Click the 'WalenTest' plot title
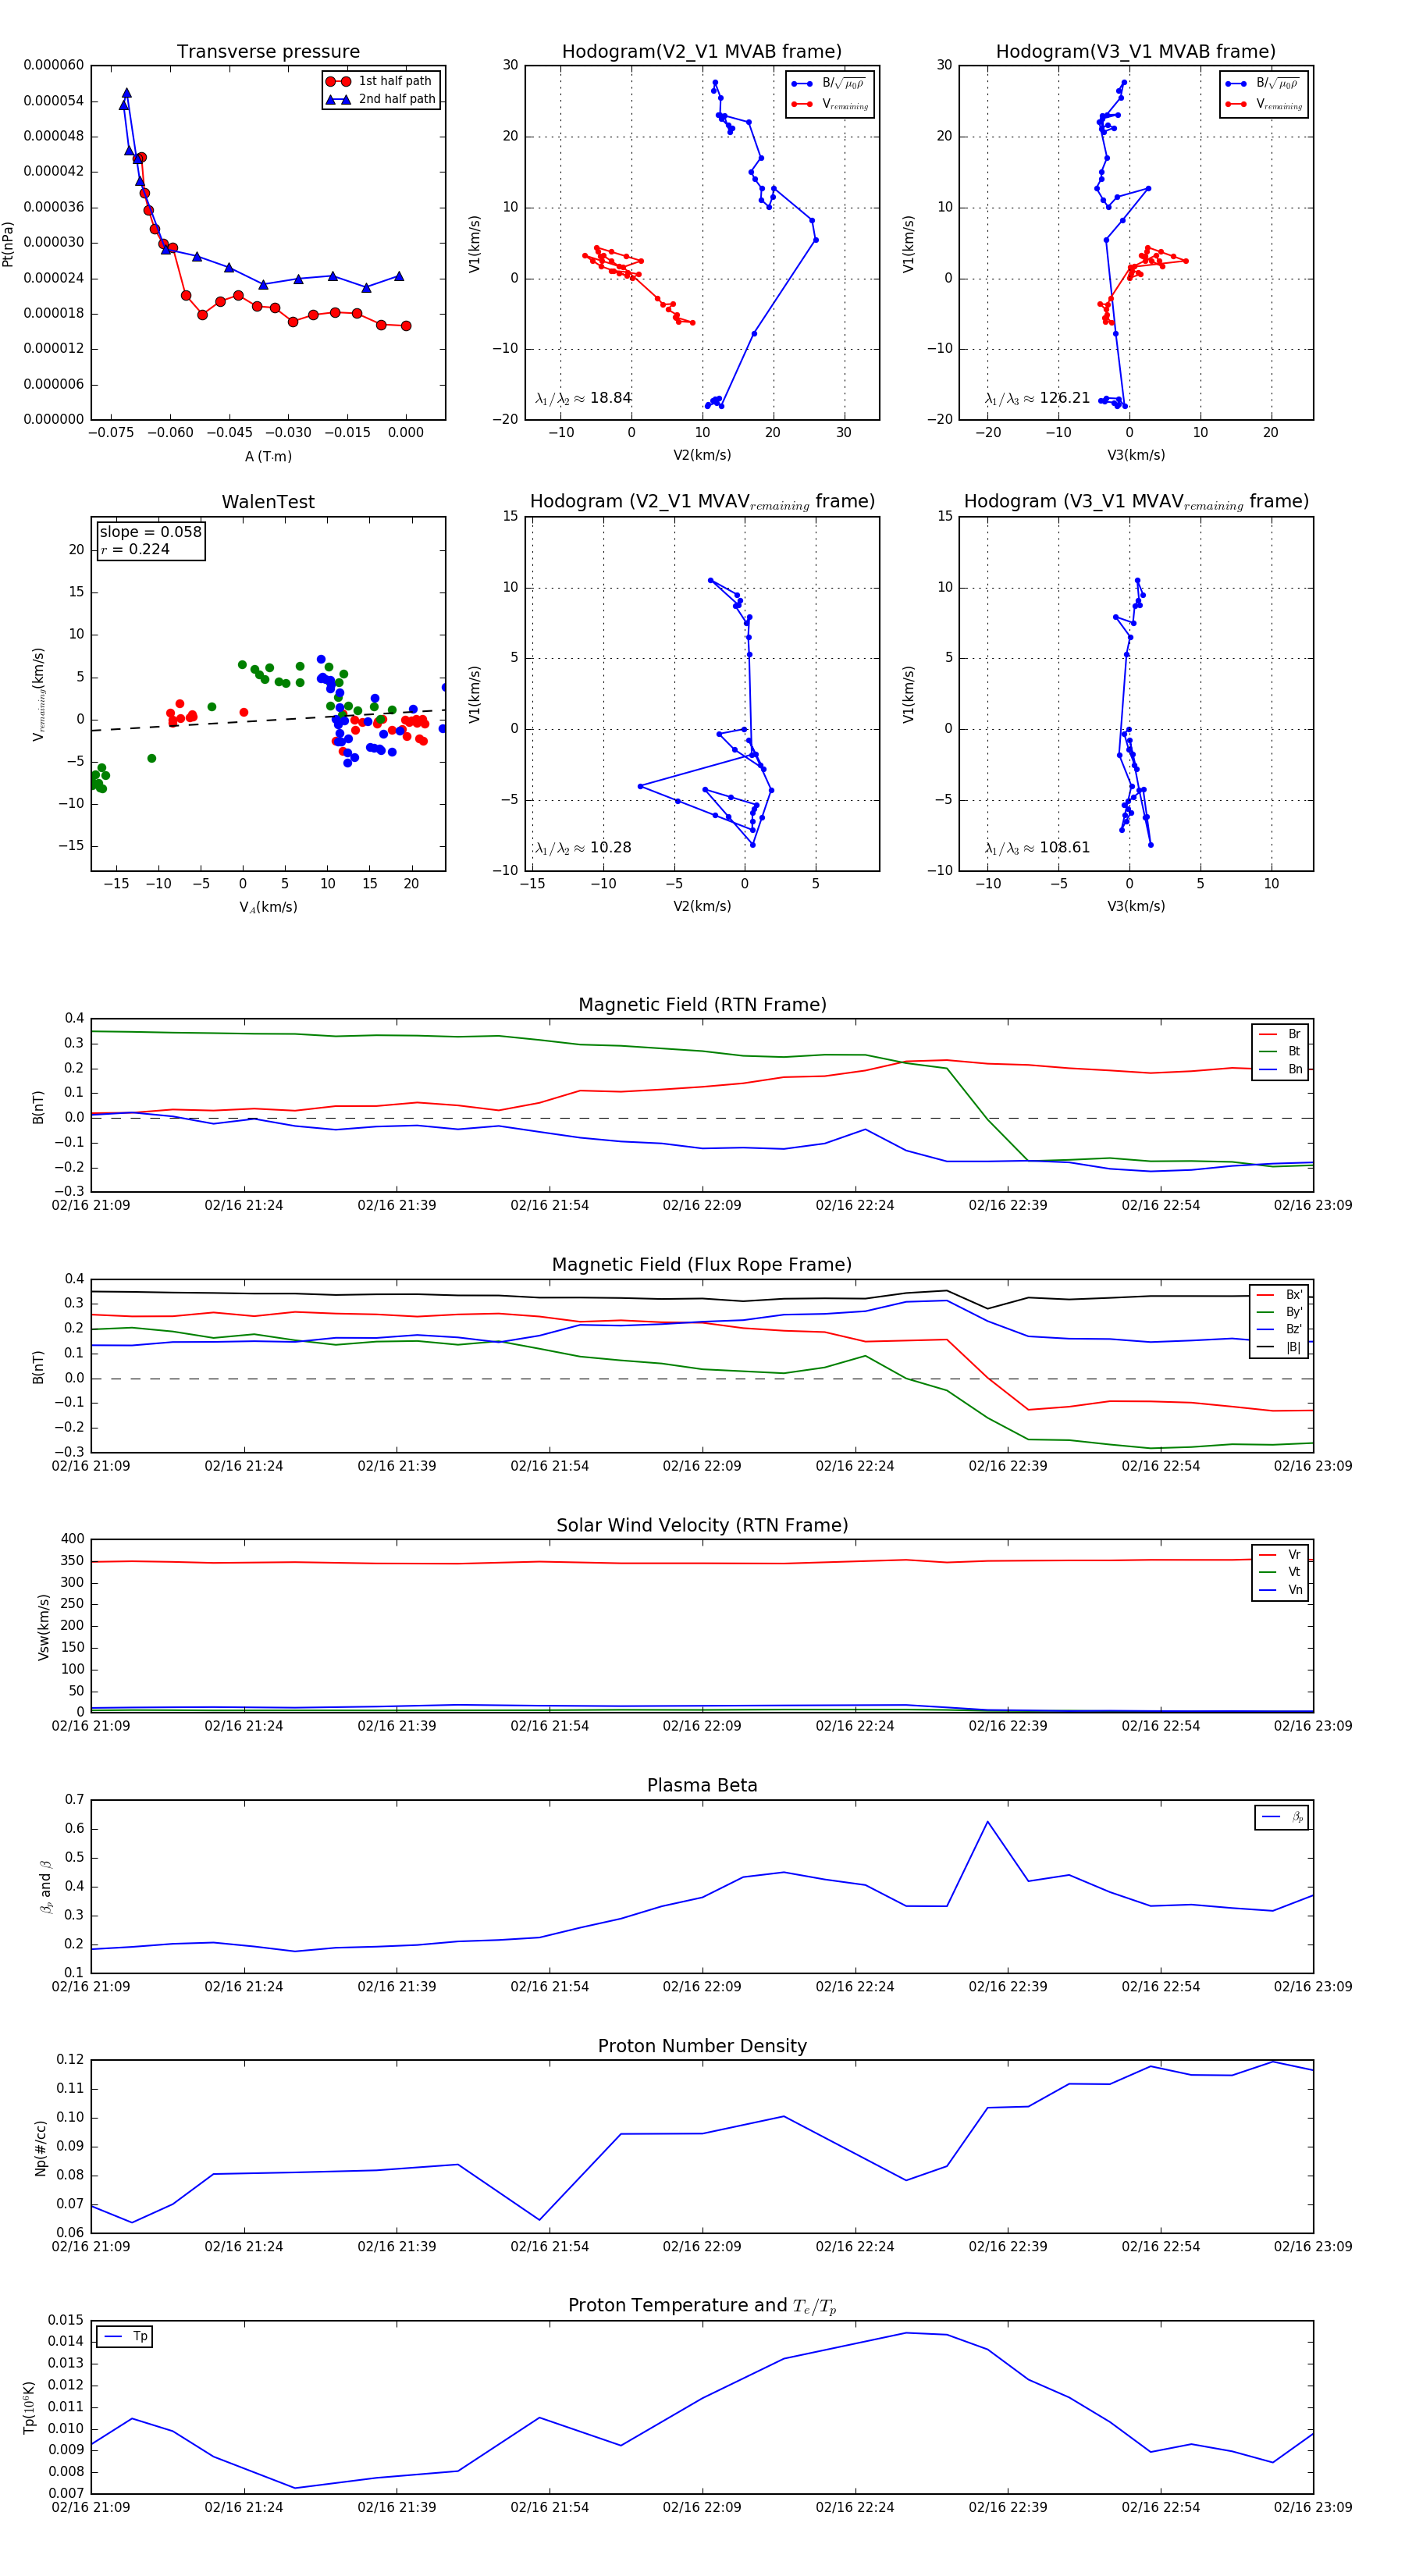The height and width of the screenshot is (2576, 1405). (268, 502)
